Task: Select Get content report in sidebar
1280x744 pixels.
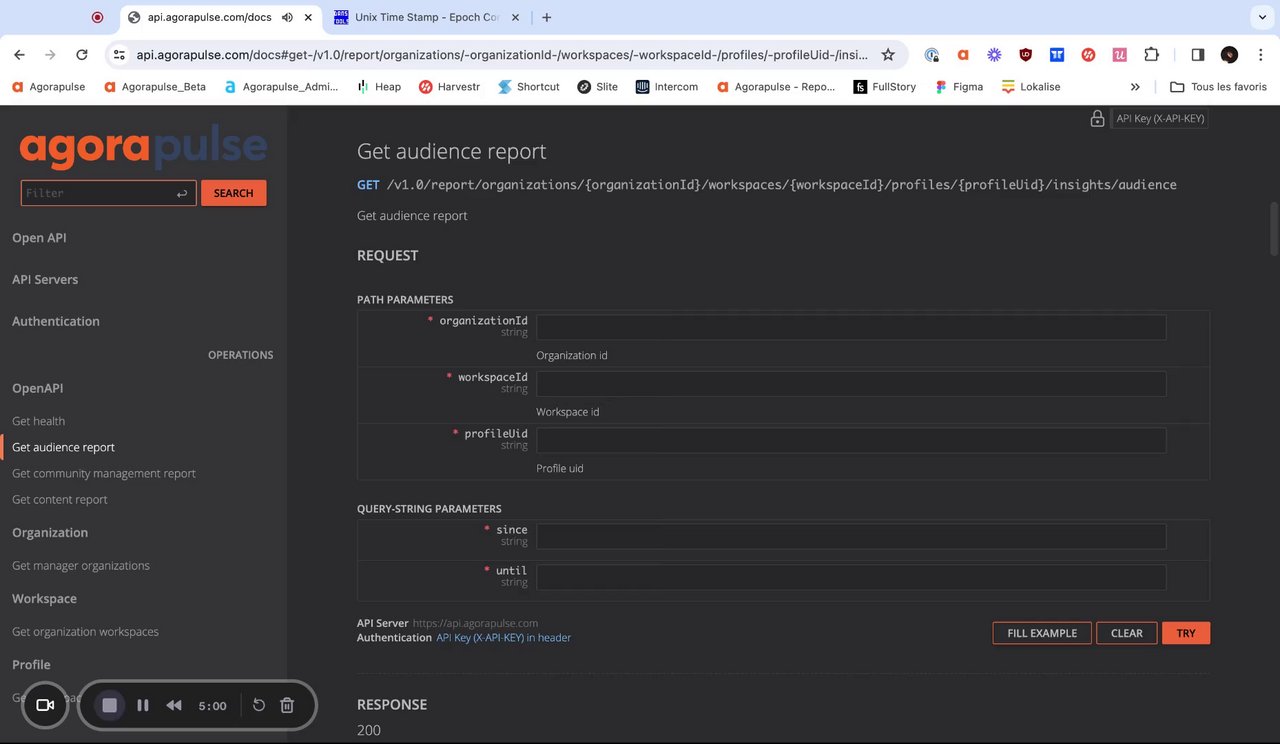Action: (60, 499)
